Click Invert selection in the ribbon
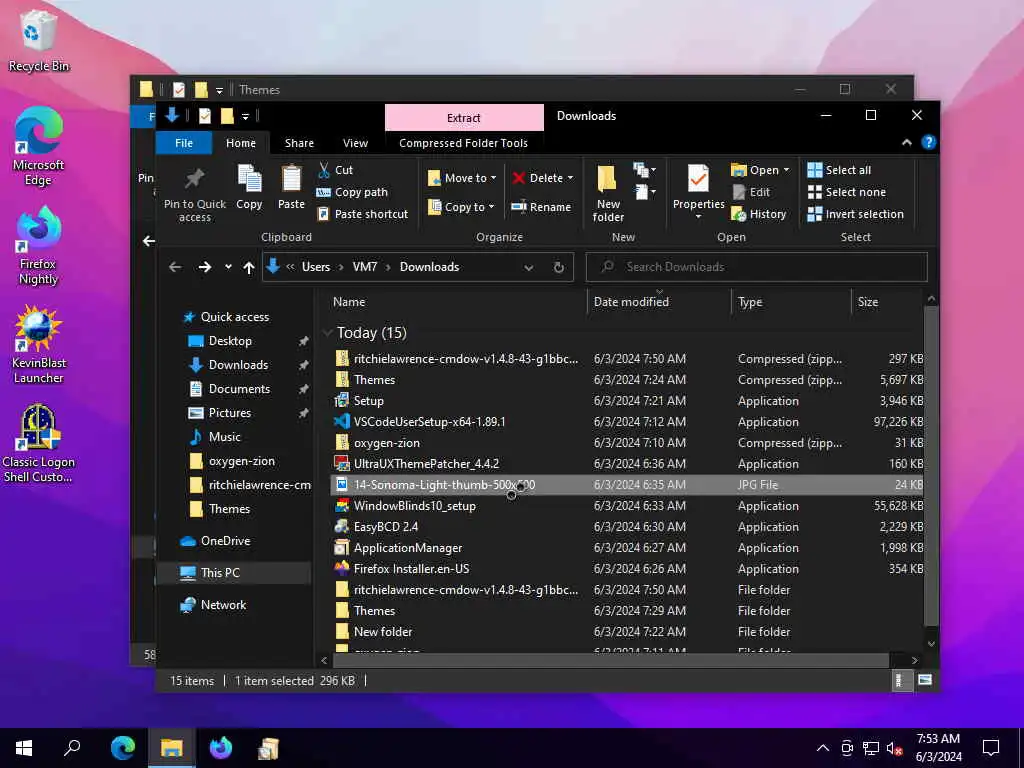 (856, 214)
